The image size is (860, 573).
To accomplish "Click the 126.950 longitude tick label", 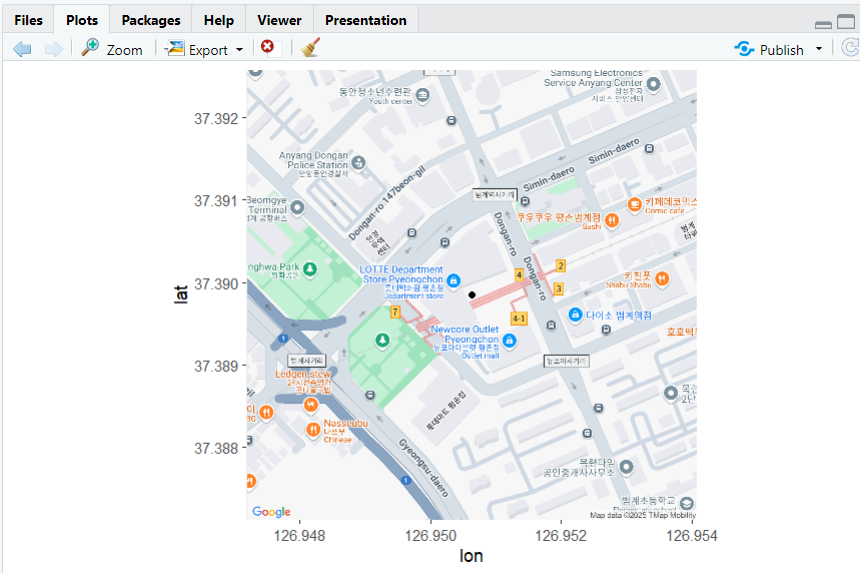I will pos(431,536).
